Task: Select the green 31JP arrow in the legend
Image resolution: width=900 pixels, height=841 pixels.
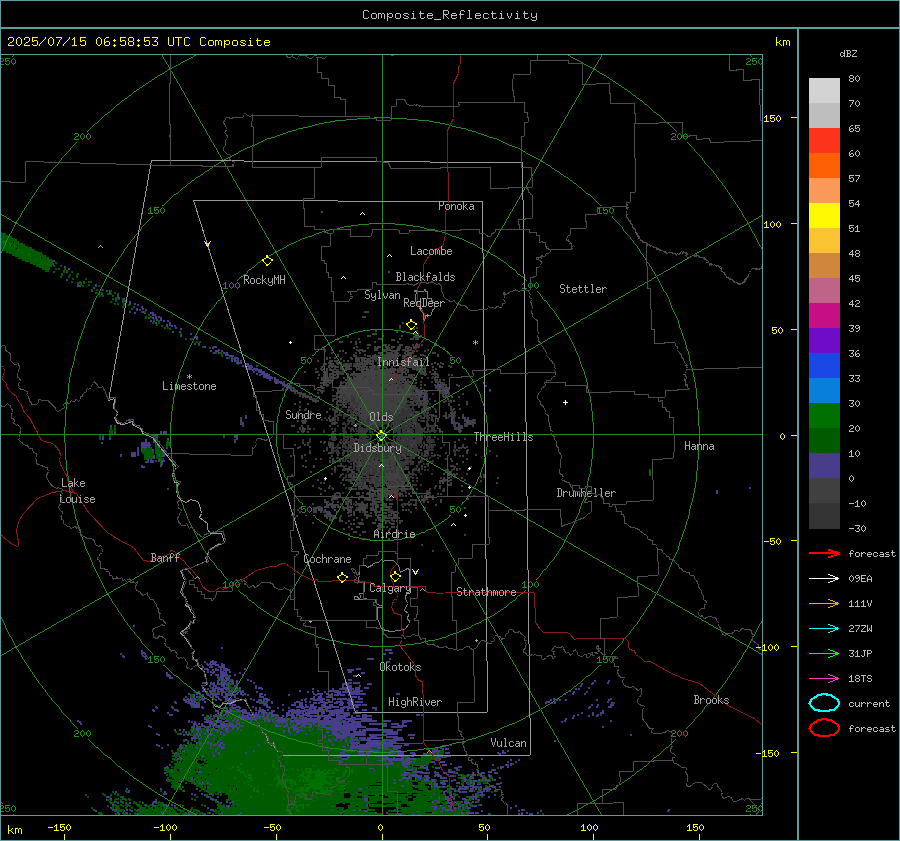Action: [824, 653]
